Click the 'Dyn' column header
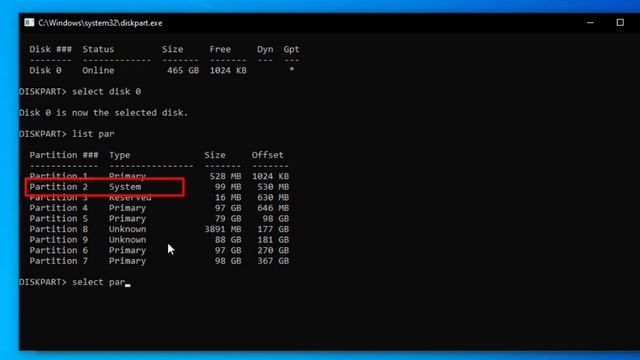640x360 pixels. point(265,50)
